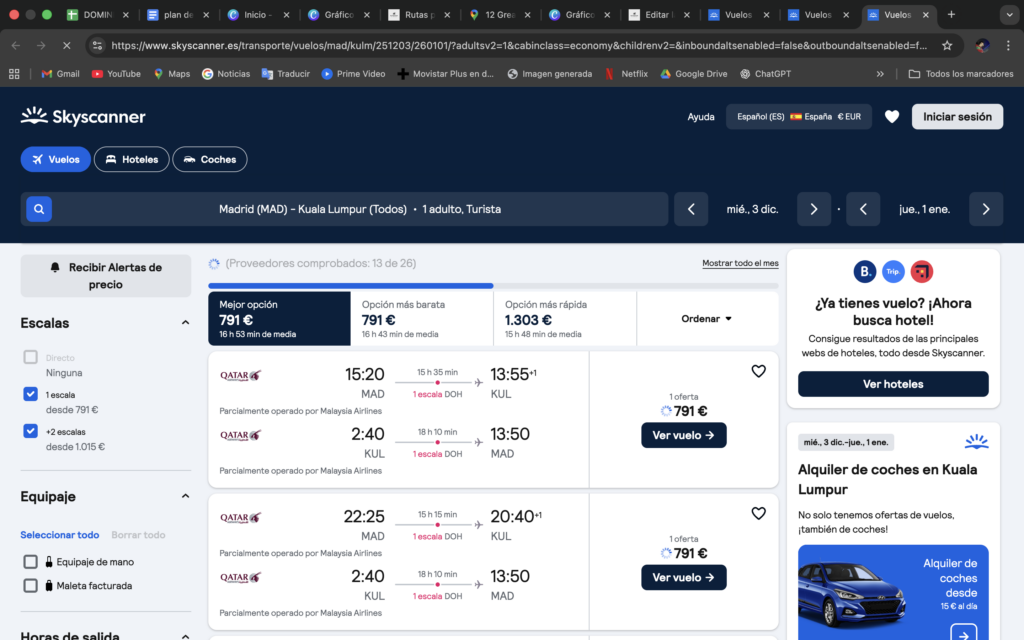Uncheck the 1 escala filter
The height and width of the screenshot is (640, 1024).
coord(31,395)
